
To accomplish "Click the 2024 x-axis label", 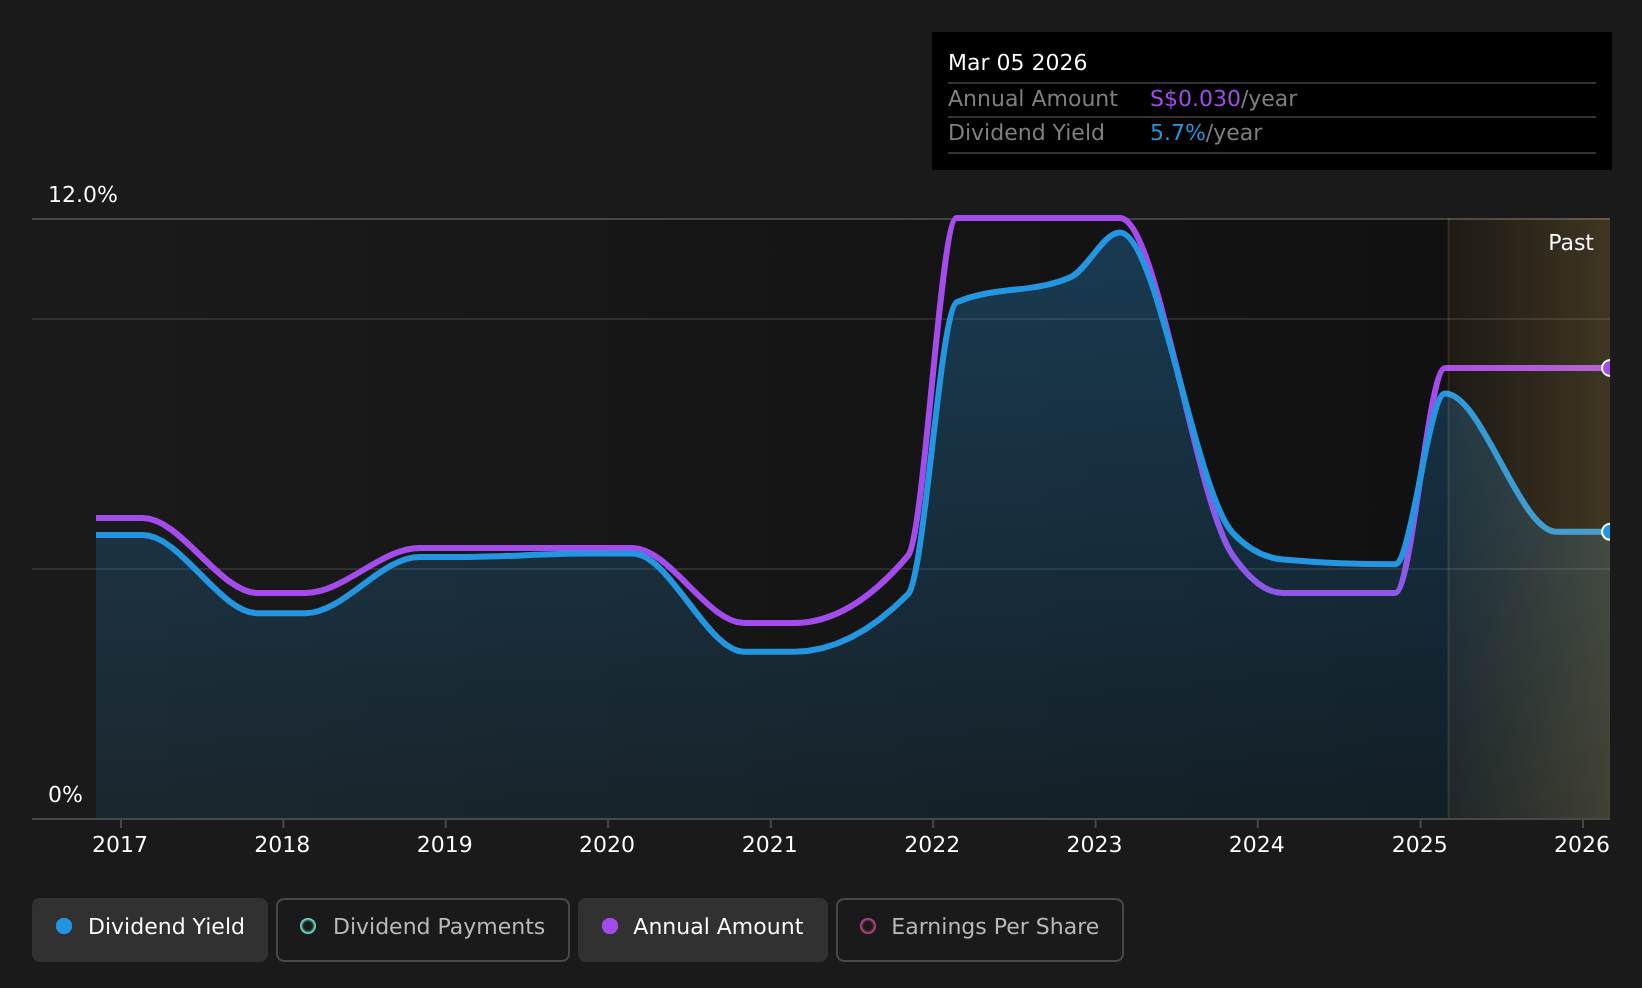I will tap(1257, 845).
